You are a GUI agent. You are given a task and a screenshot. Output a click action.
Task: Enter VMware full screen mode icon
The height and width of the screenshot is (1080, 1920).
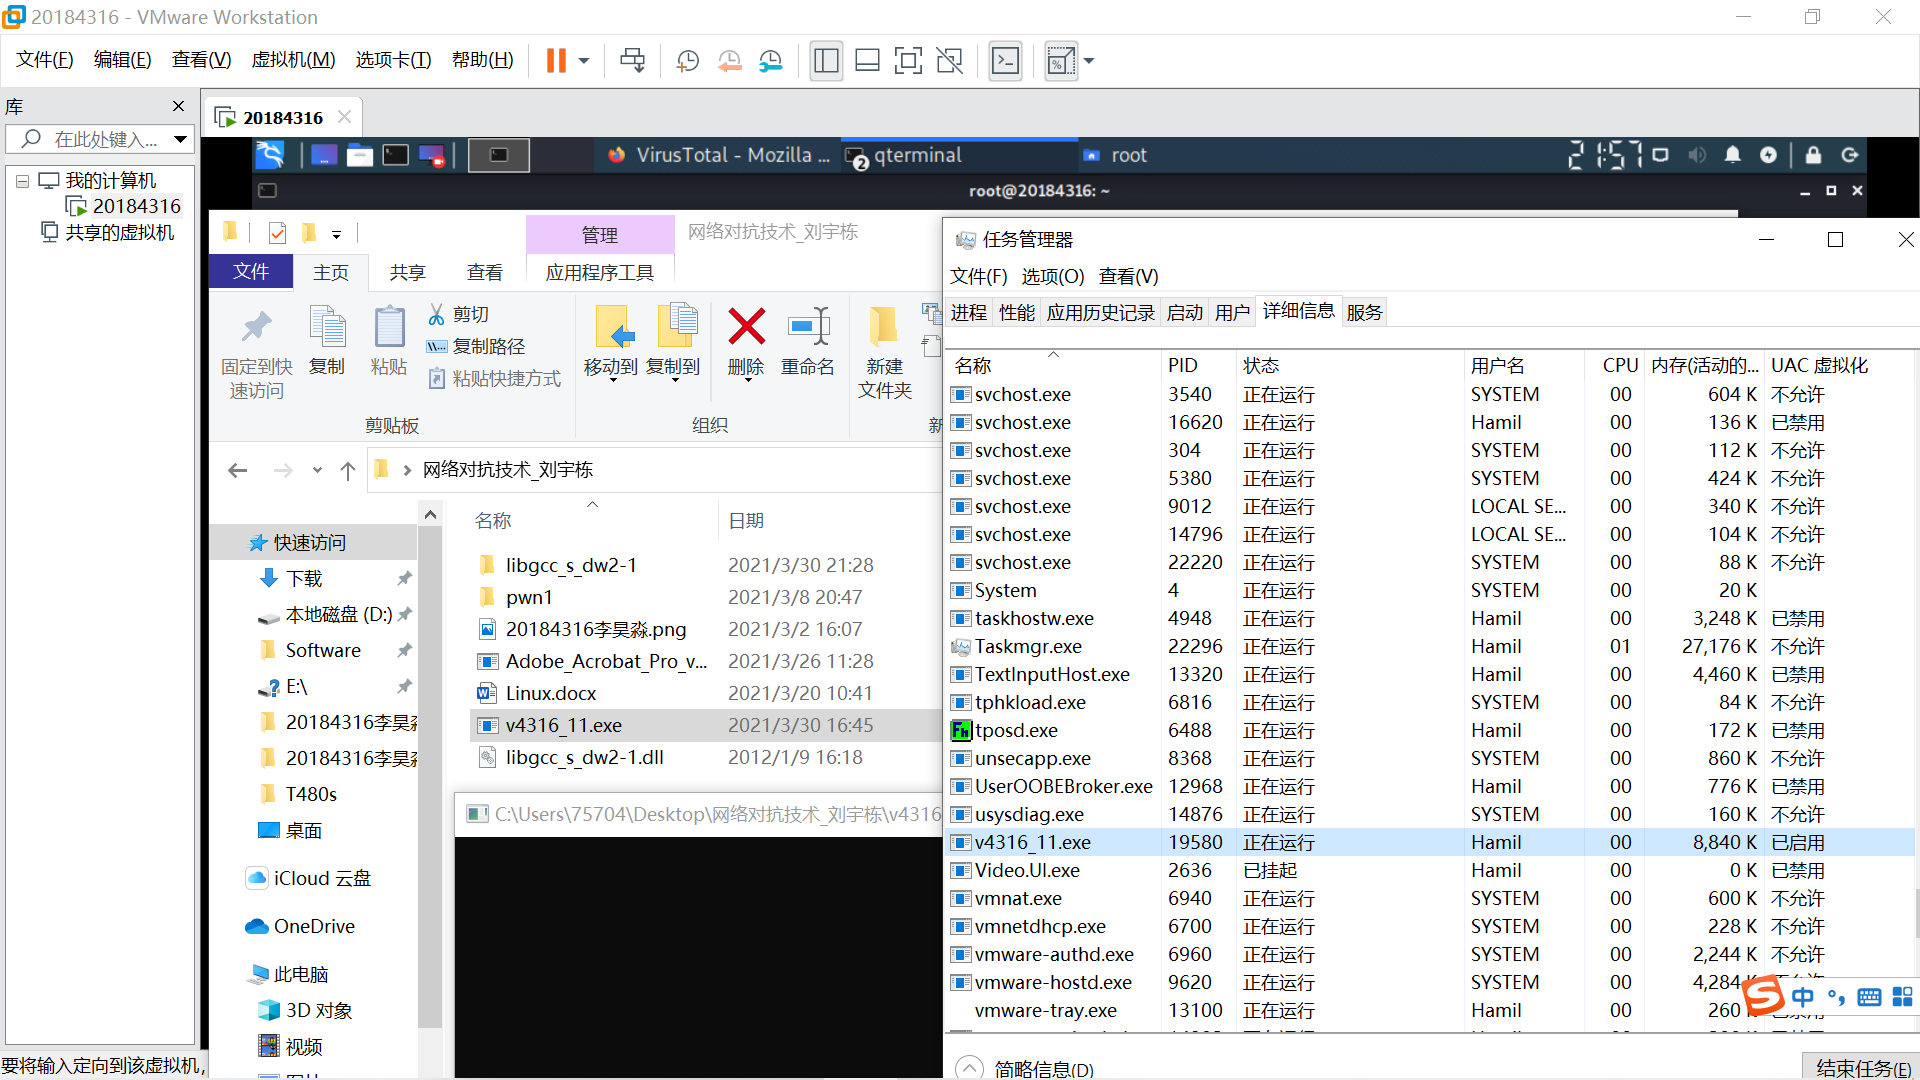click(908, 61)
